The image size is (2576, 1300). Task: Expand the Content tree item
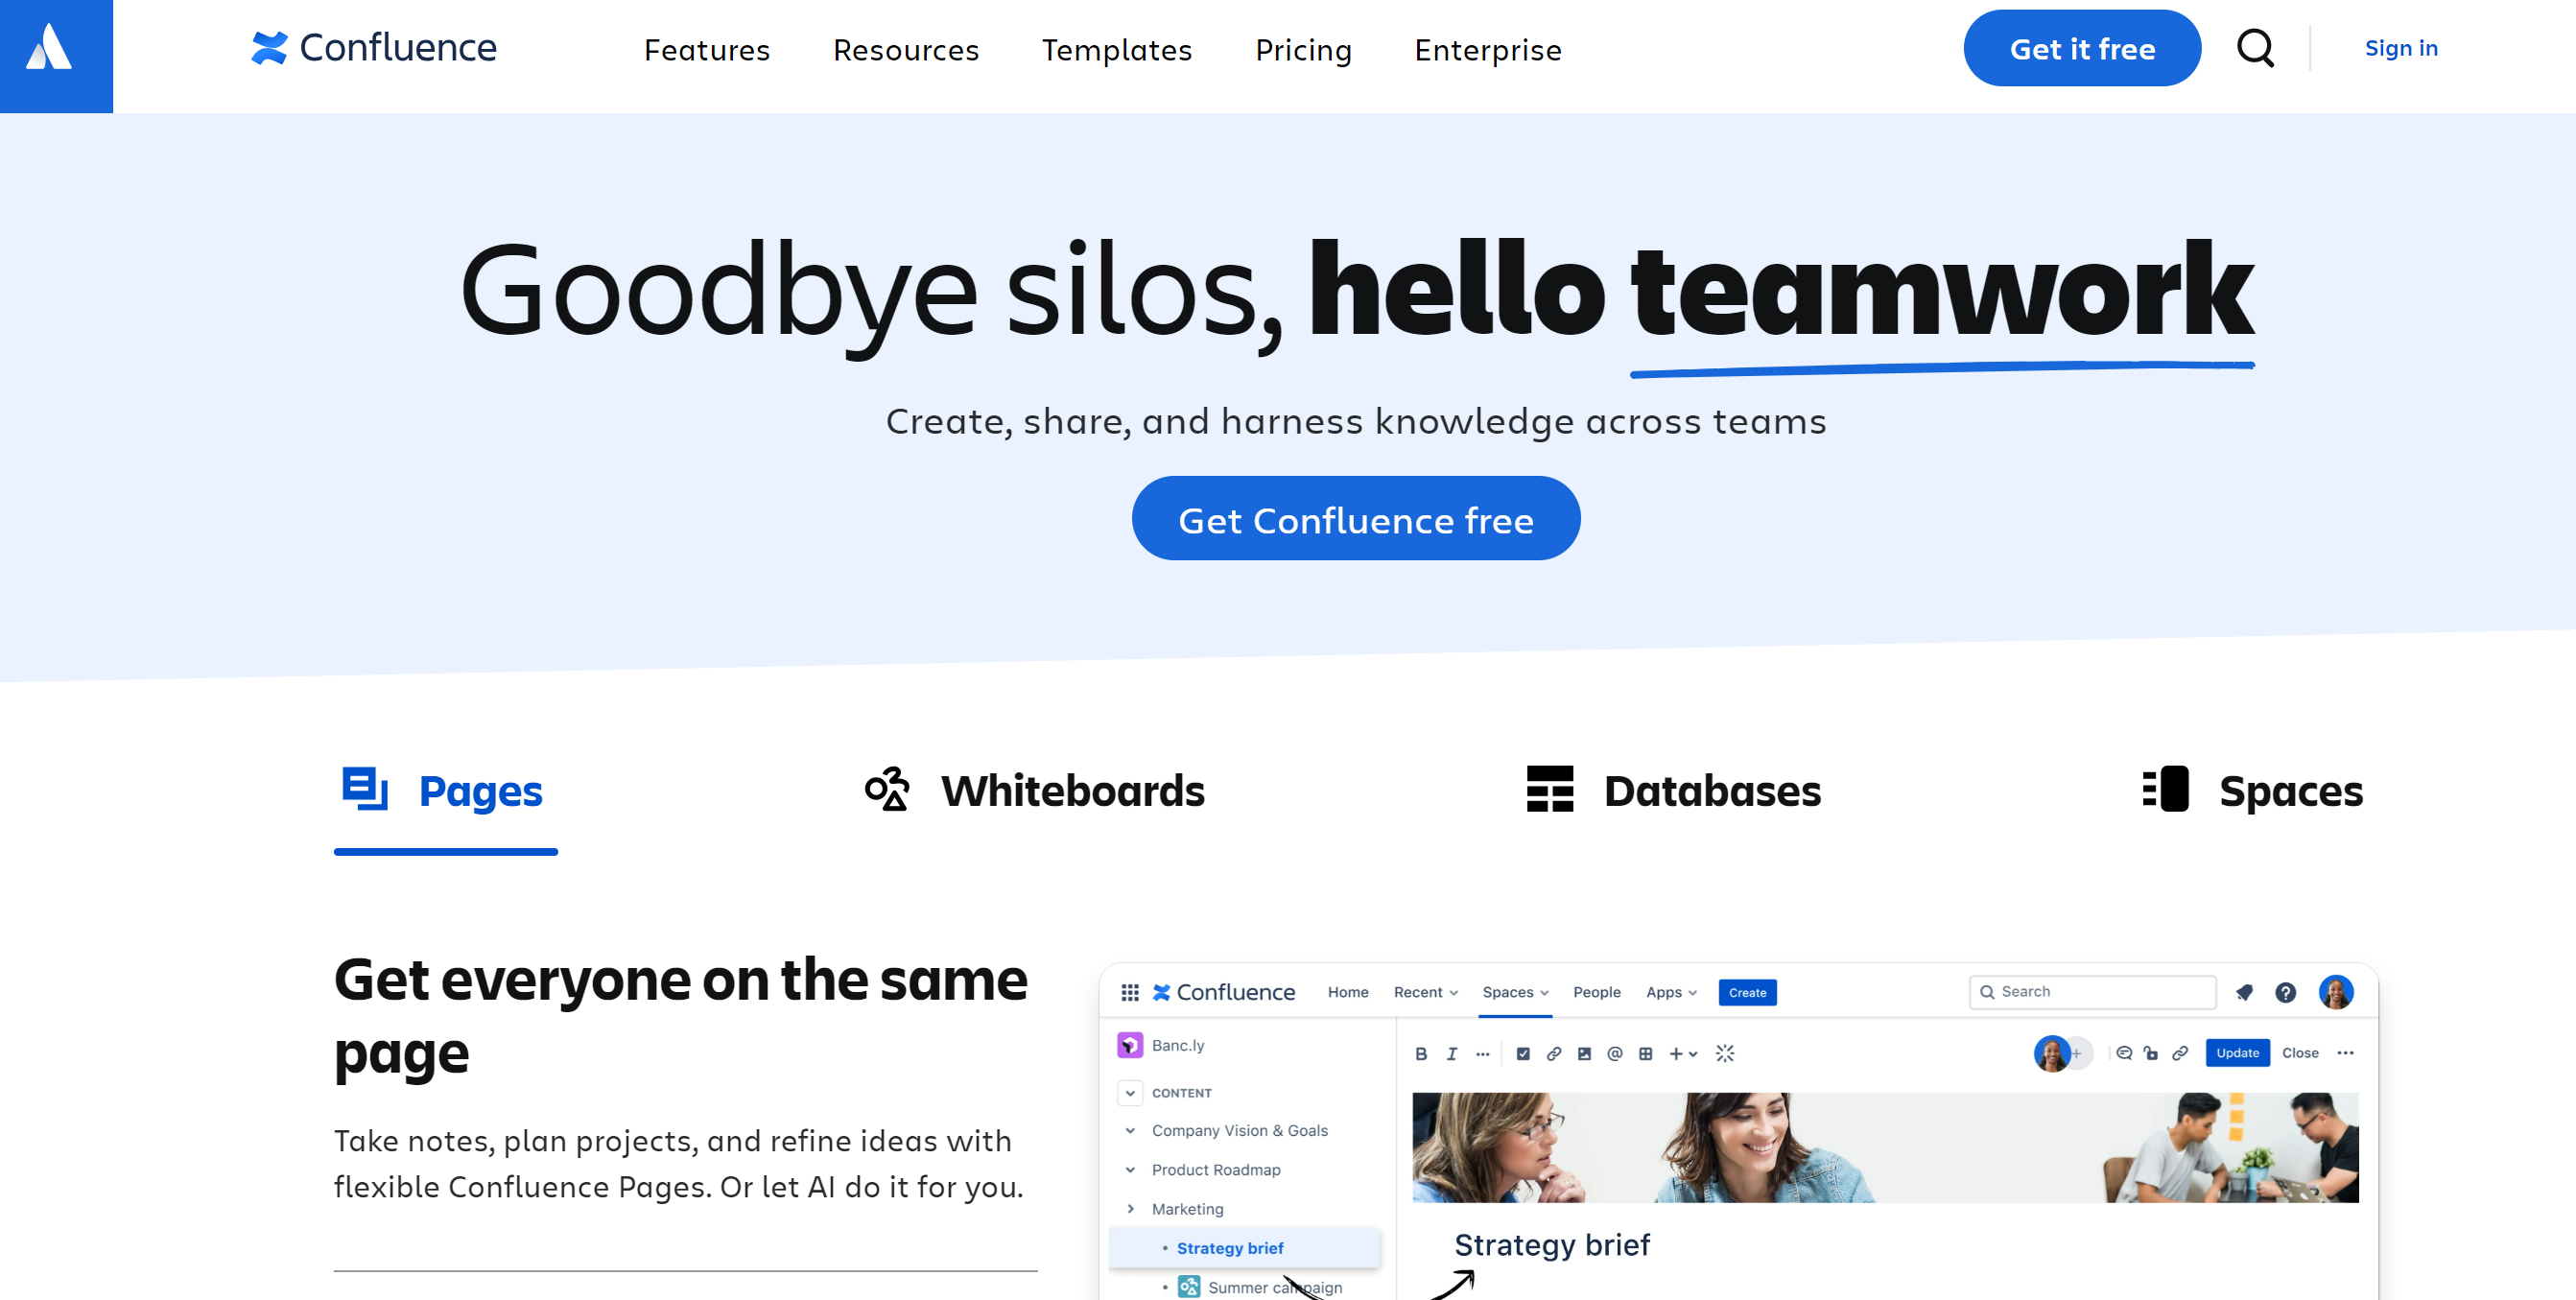tap(1130, 1093)
